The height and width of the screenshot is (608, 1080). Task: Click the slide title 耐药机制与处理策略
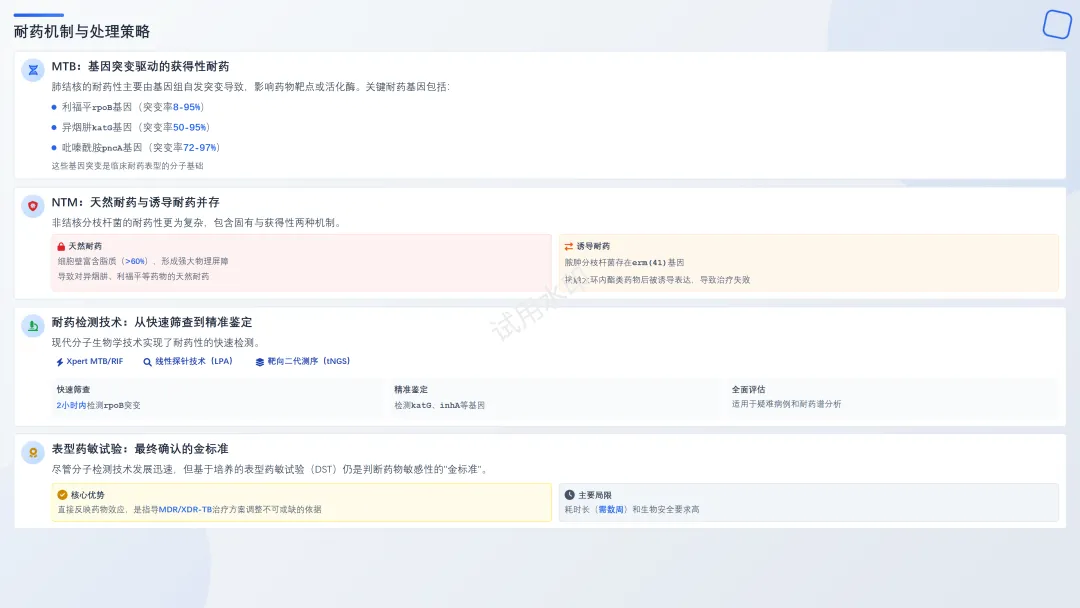[x=81, y=32]
